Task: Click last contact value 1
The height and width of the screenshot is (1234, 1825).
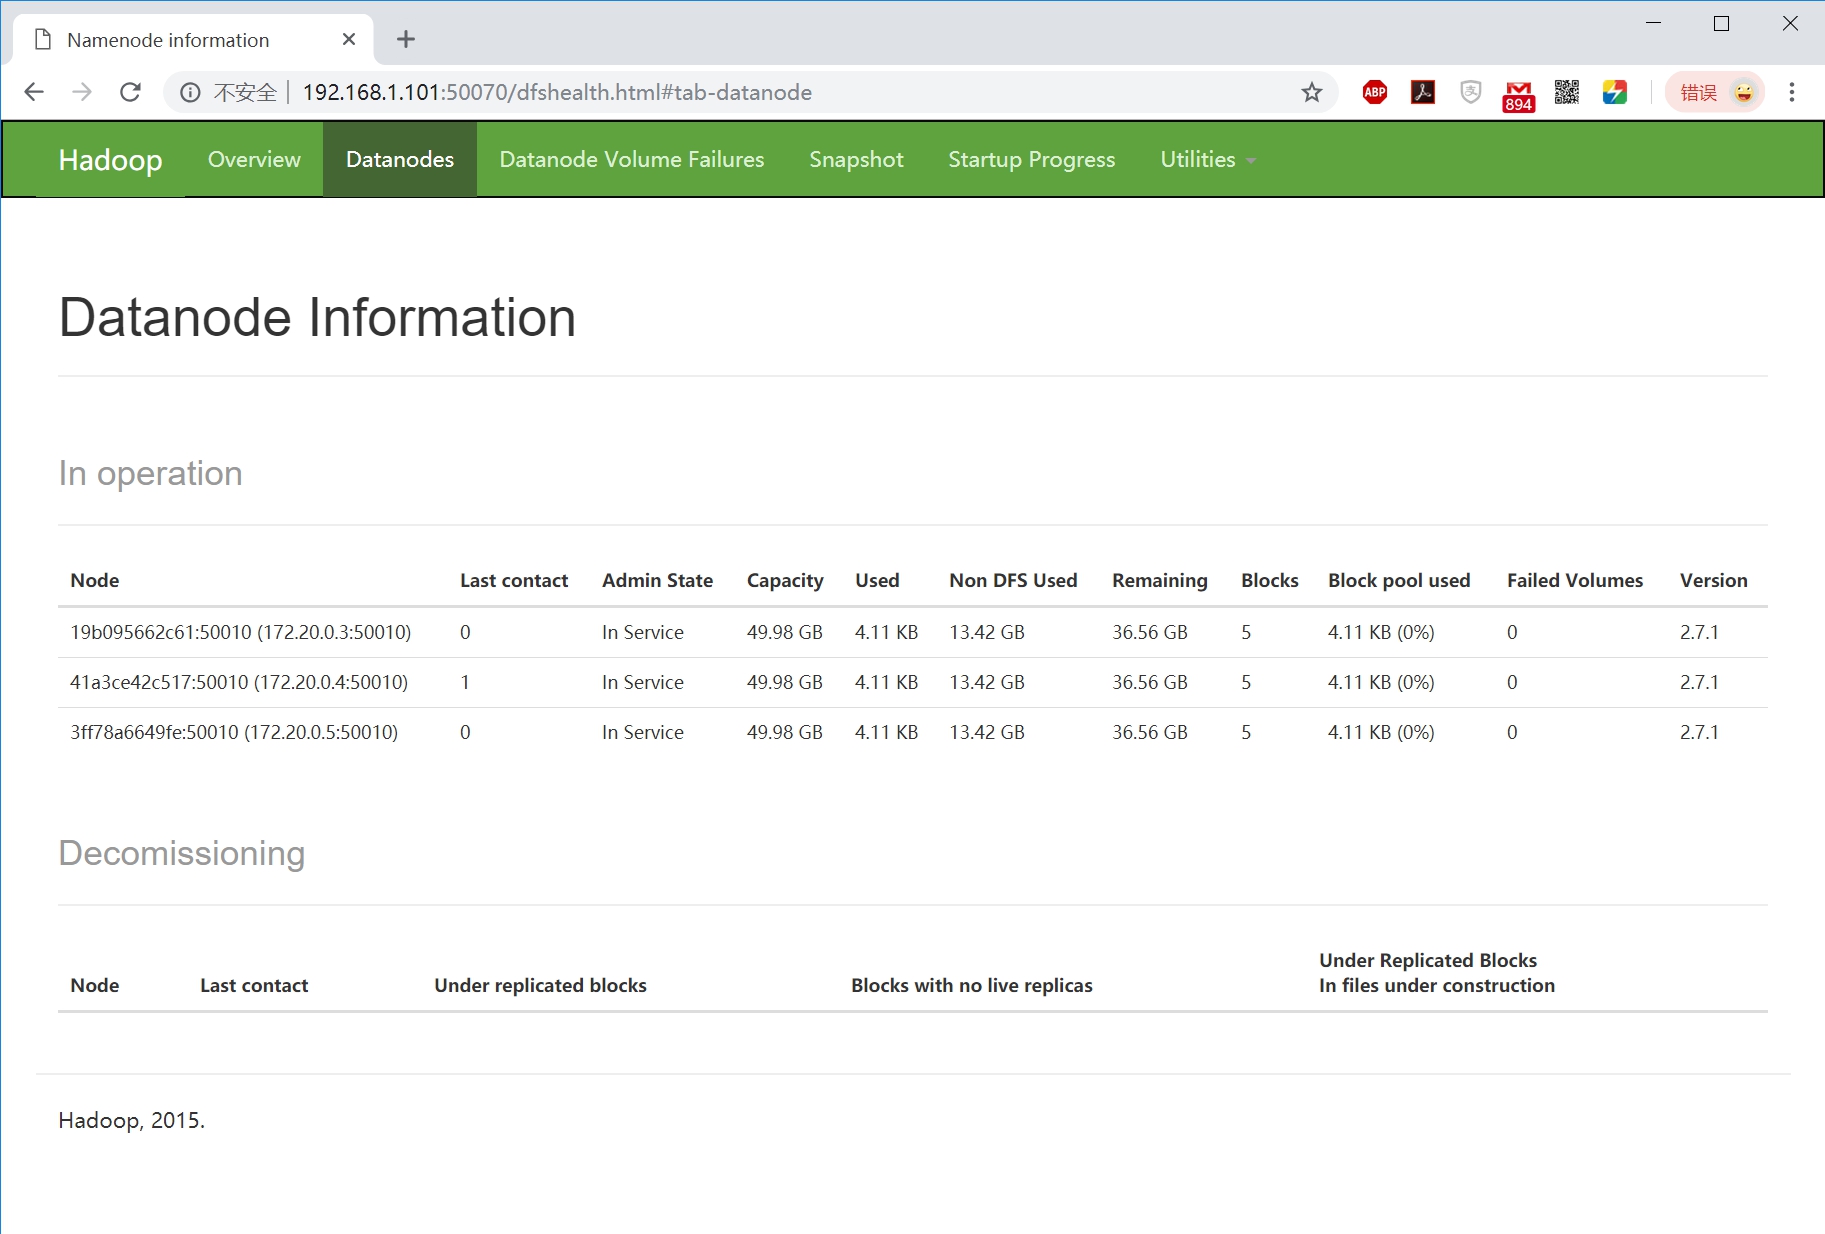Action: click(465, 682)
